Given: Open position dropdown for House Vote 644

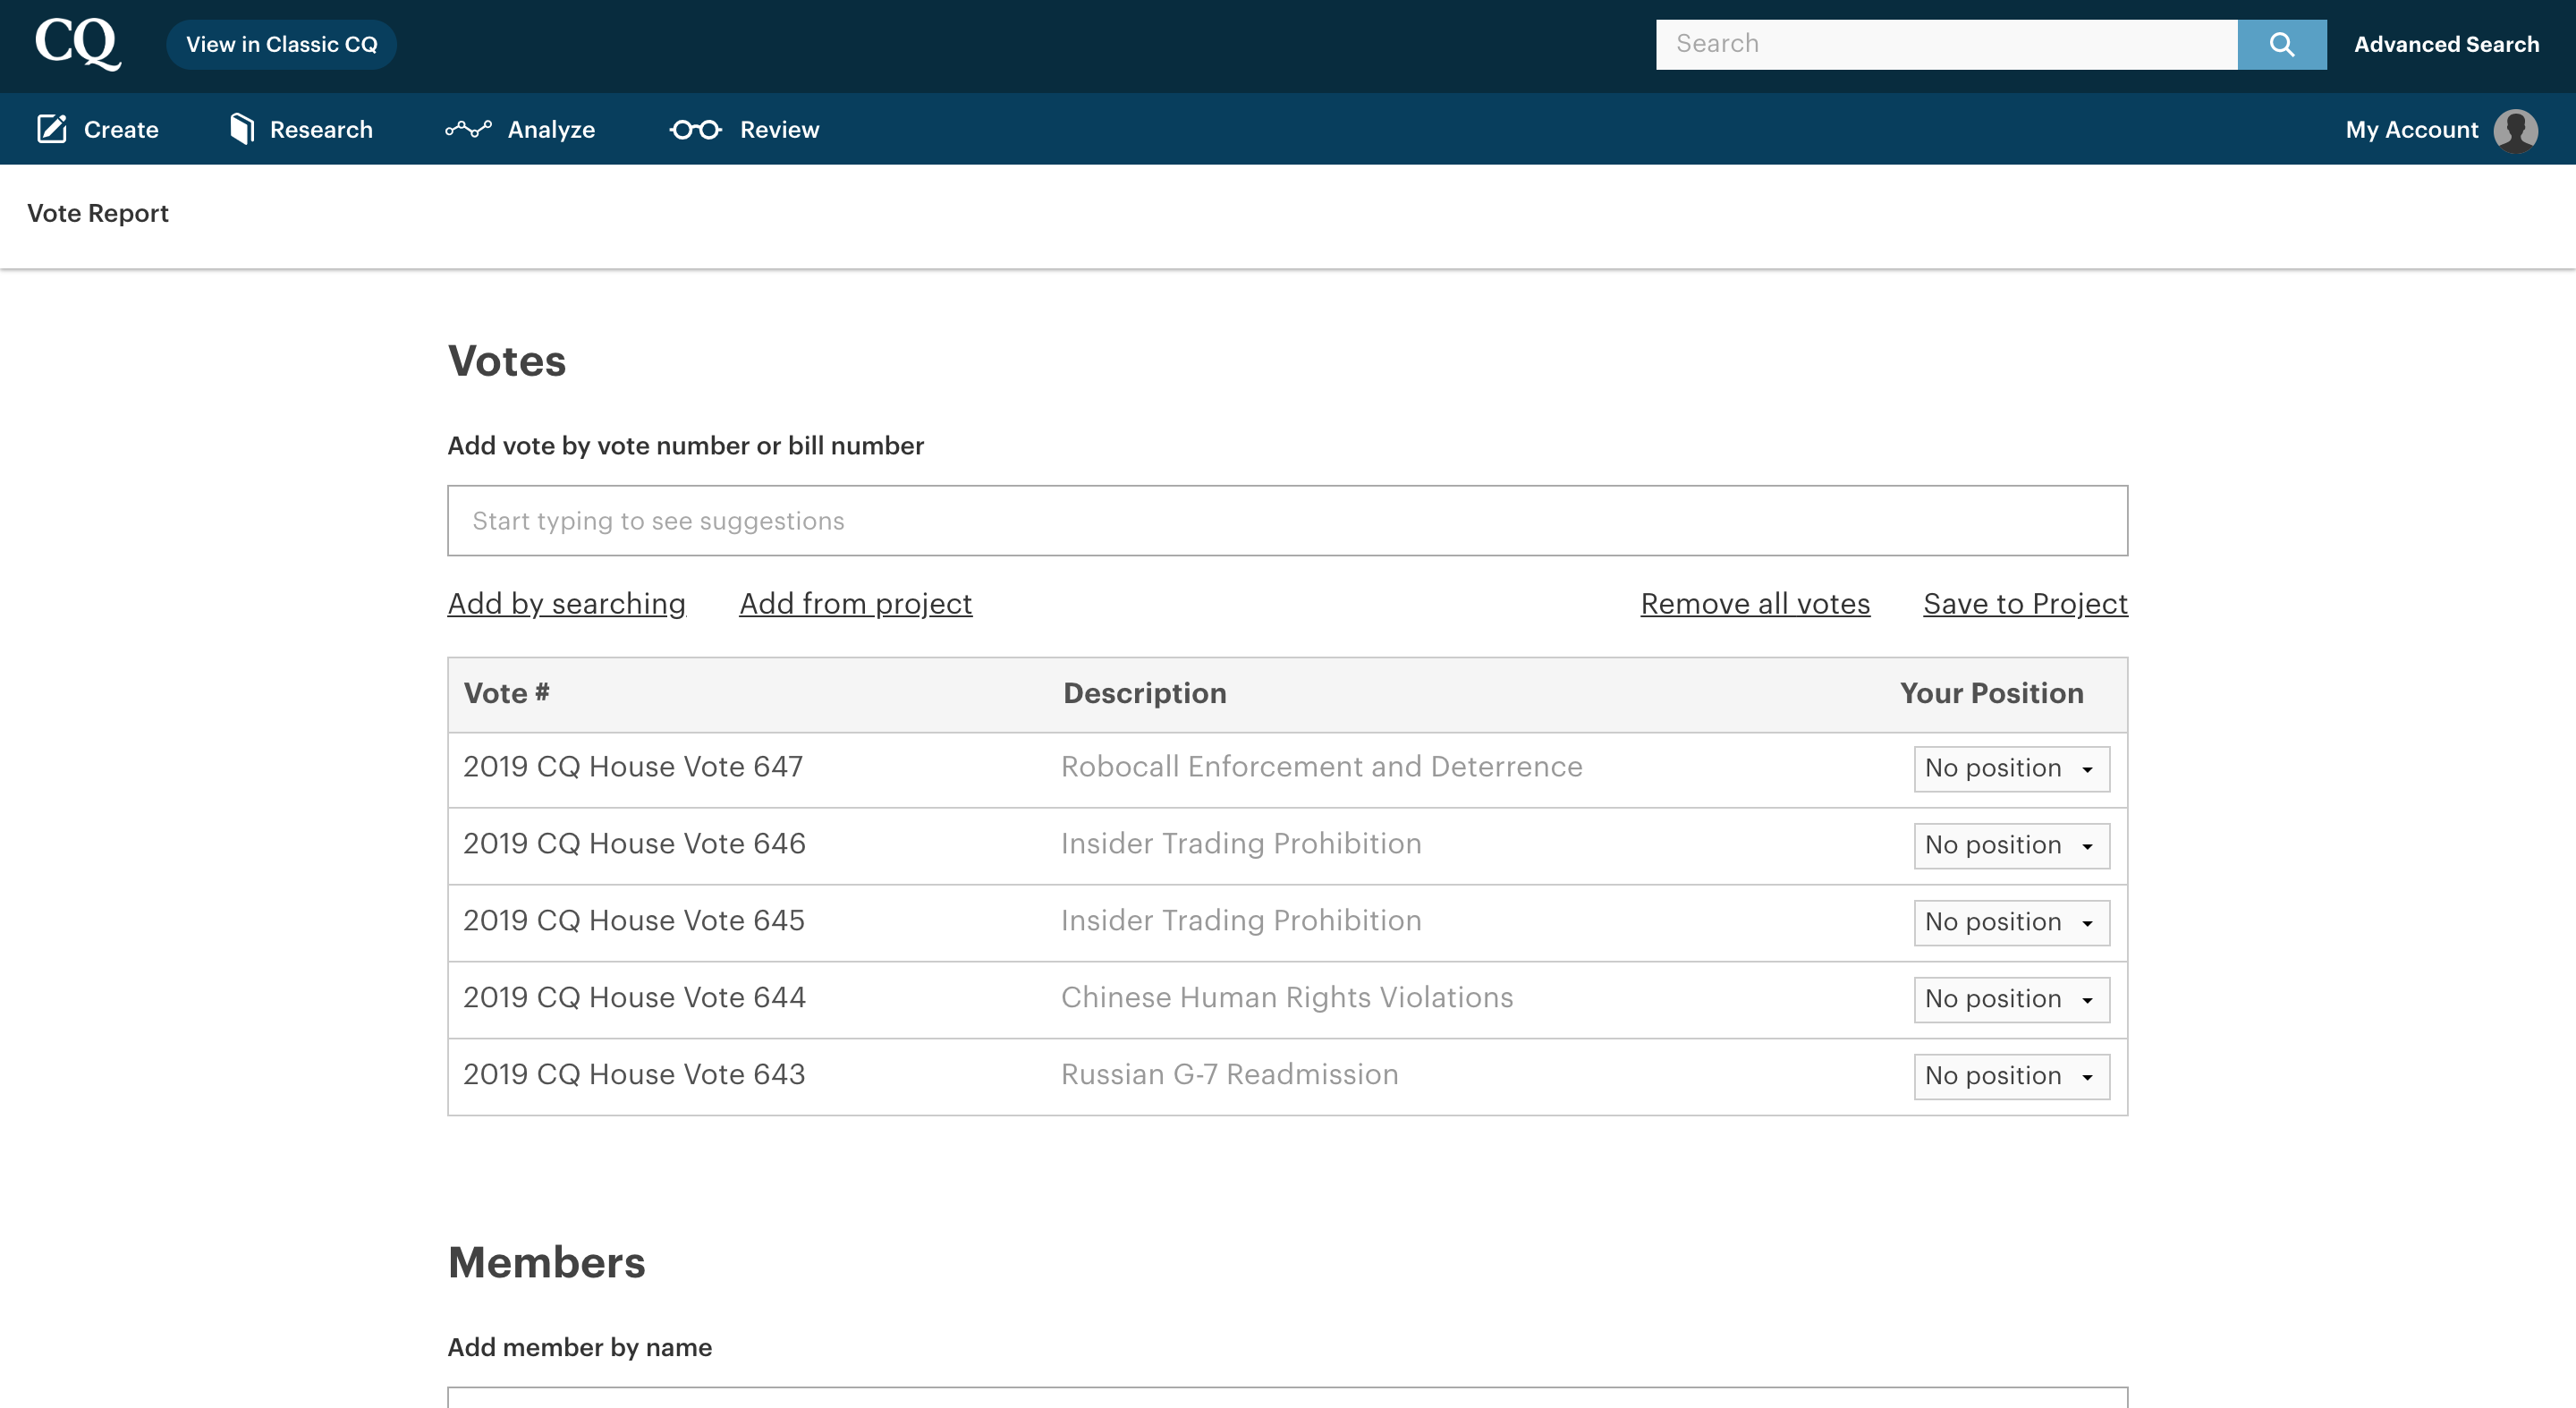Looking at the screenshot, I should coord(2011,999).
